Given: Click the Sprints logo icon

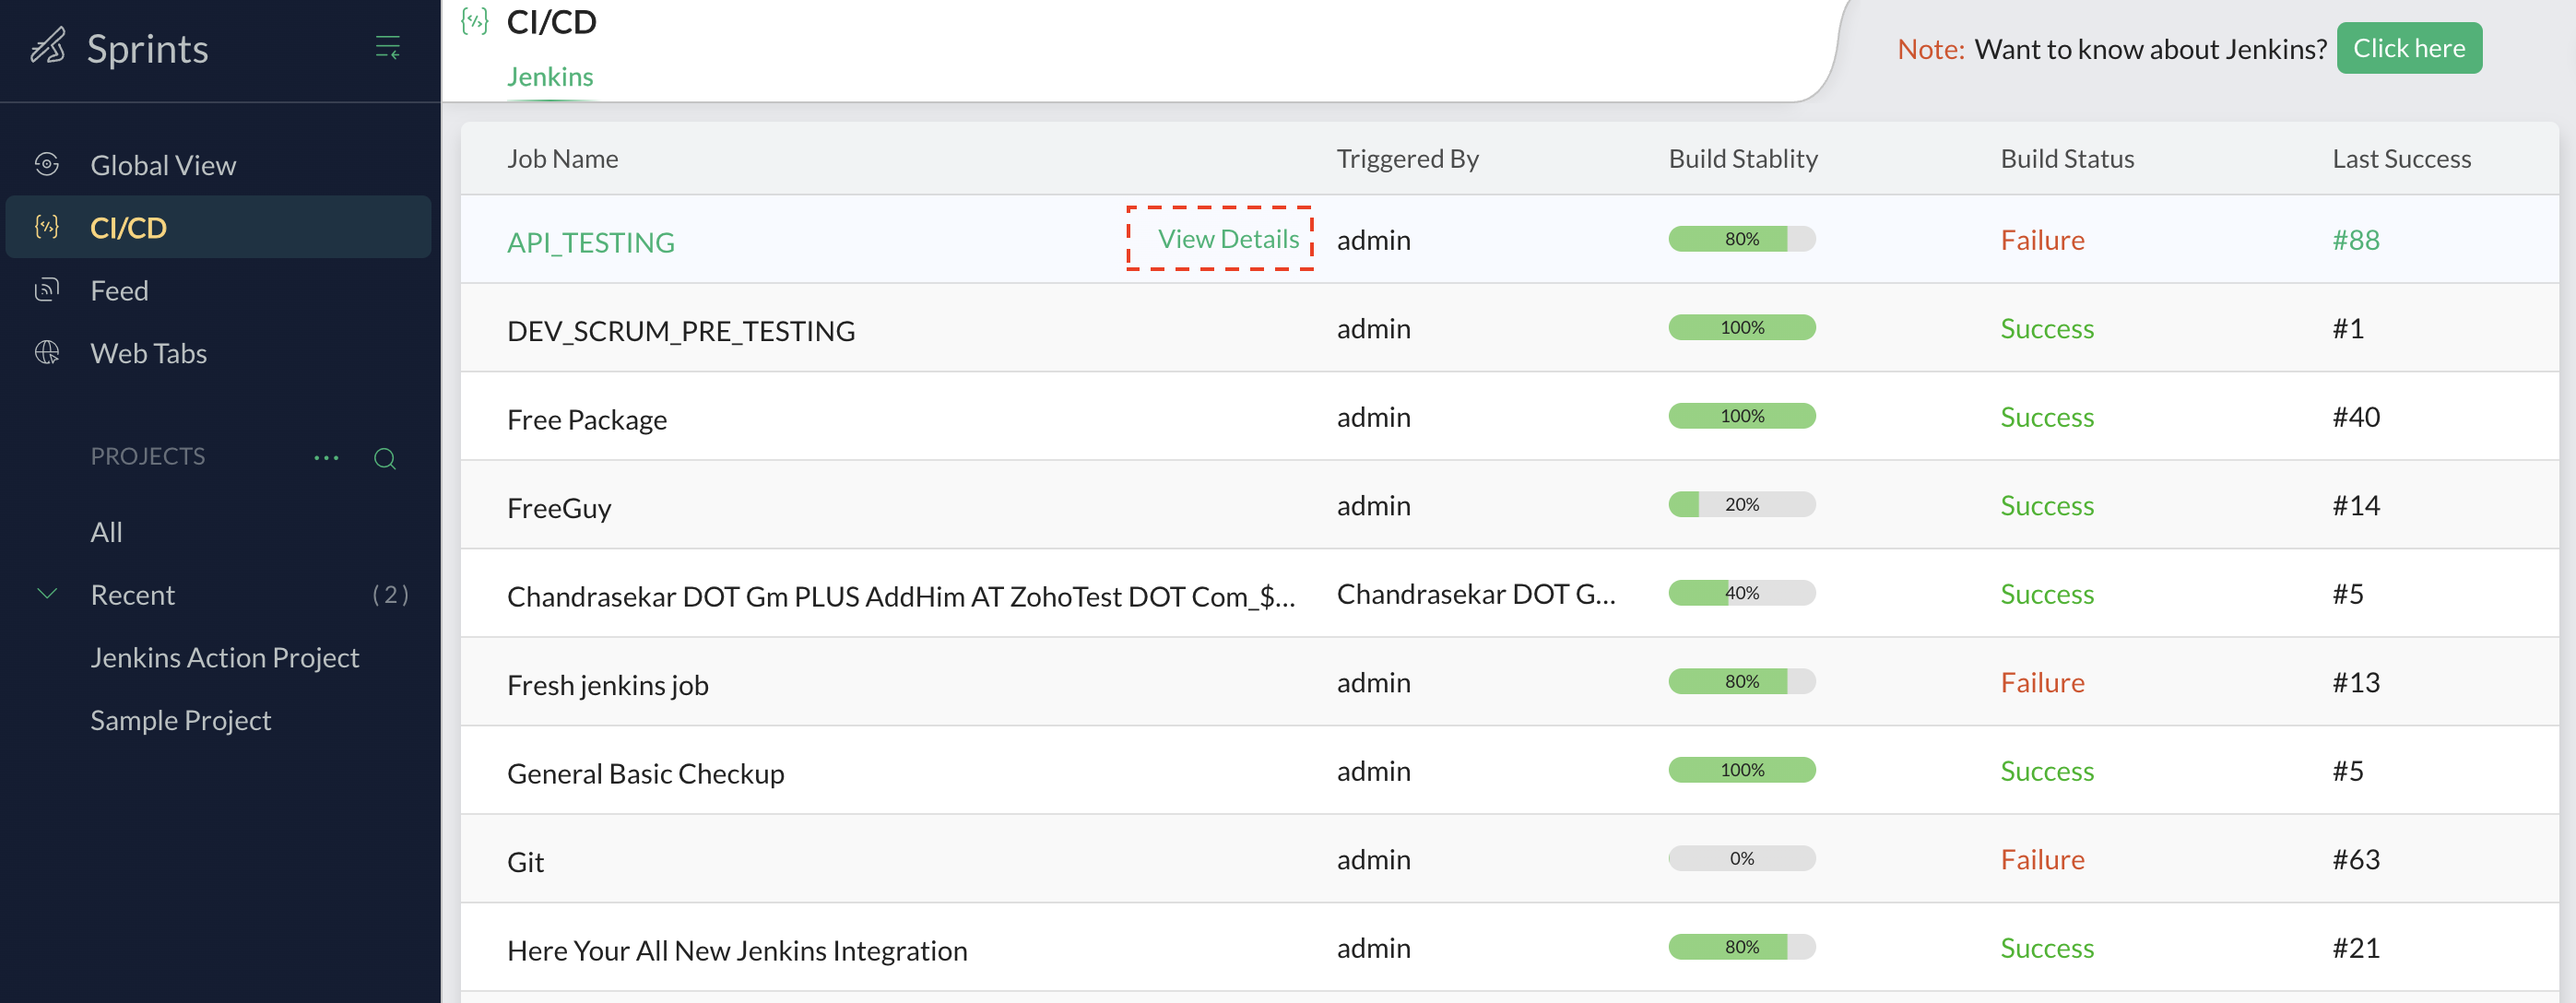Looking at the screenshot, I should 48,46.
